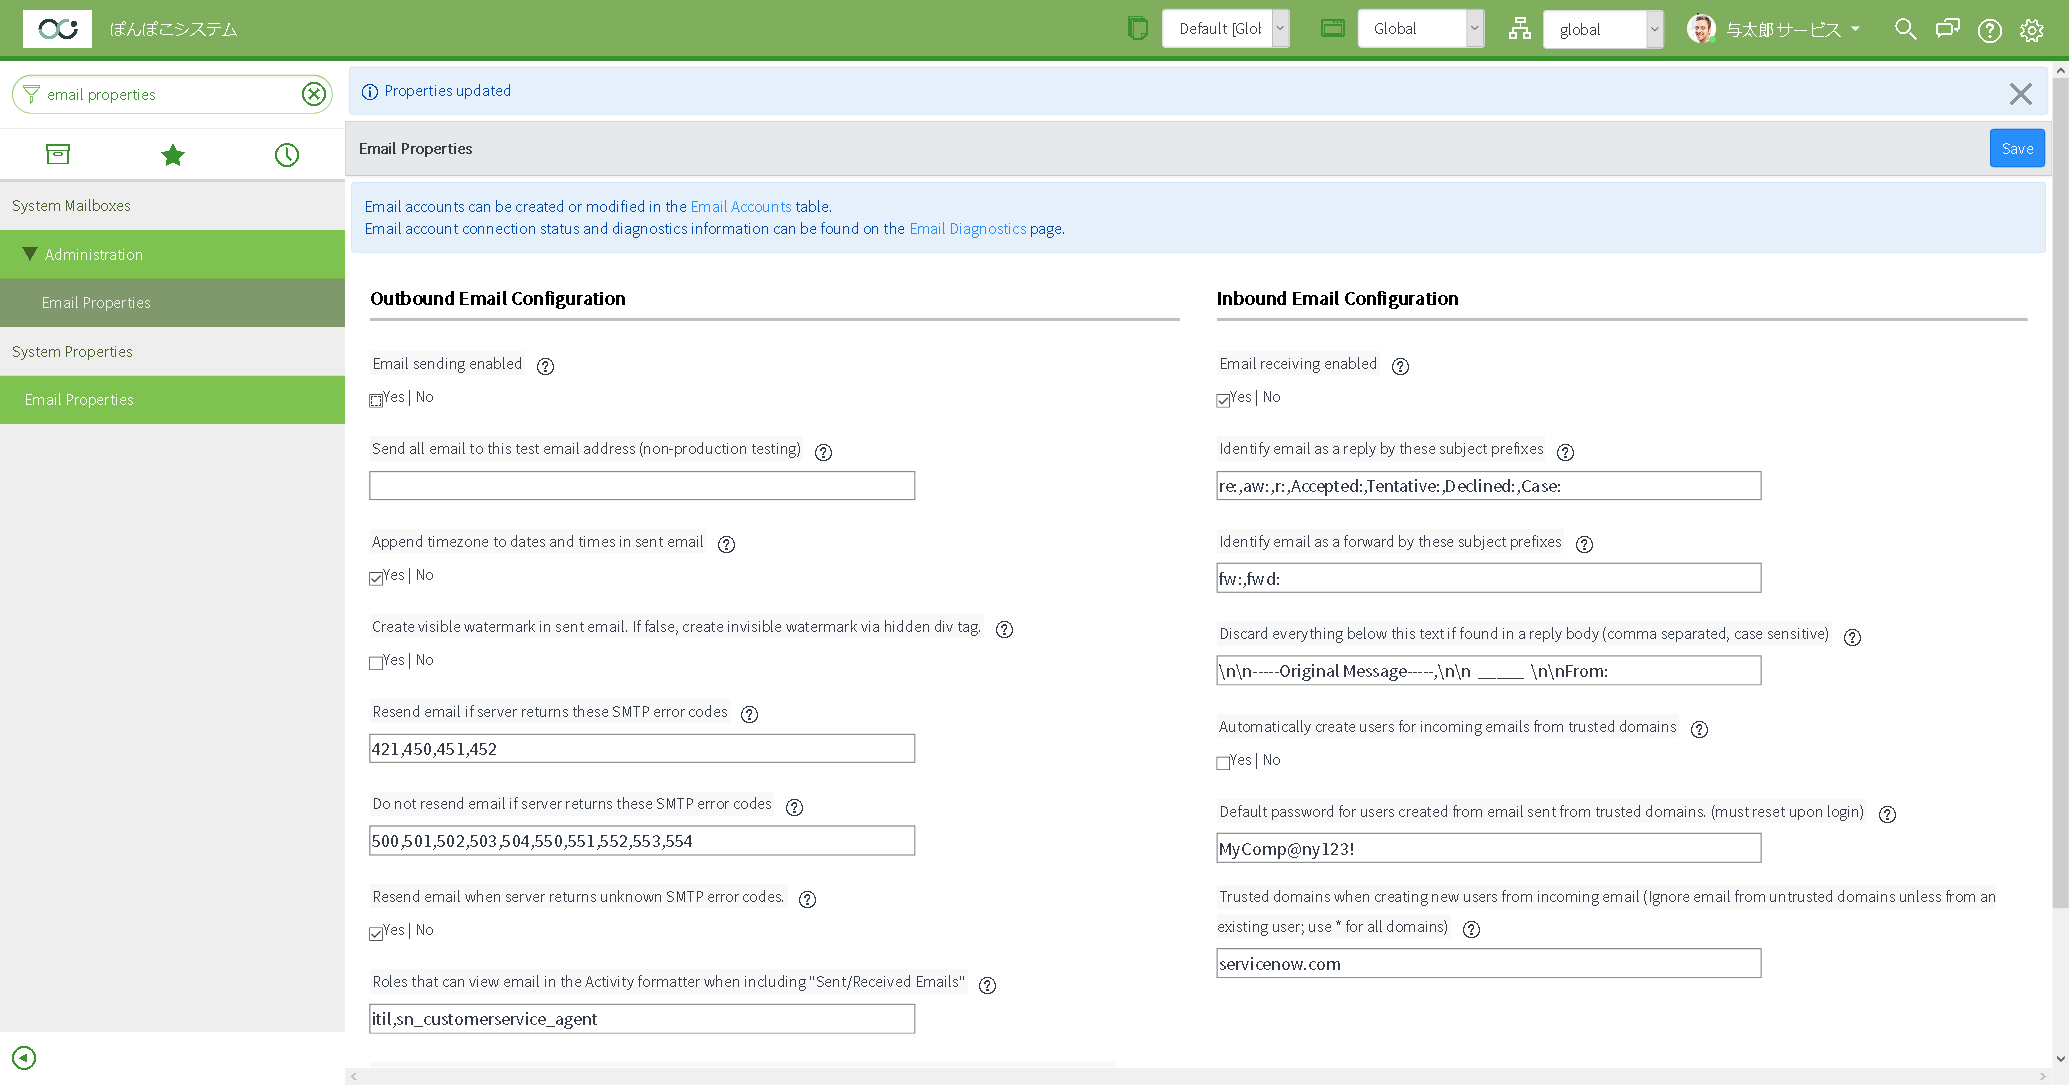Select the Favorites star tab in navigator
This screenshot has width=2069, height=1085.
pos(172,154)
